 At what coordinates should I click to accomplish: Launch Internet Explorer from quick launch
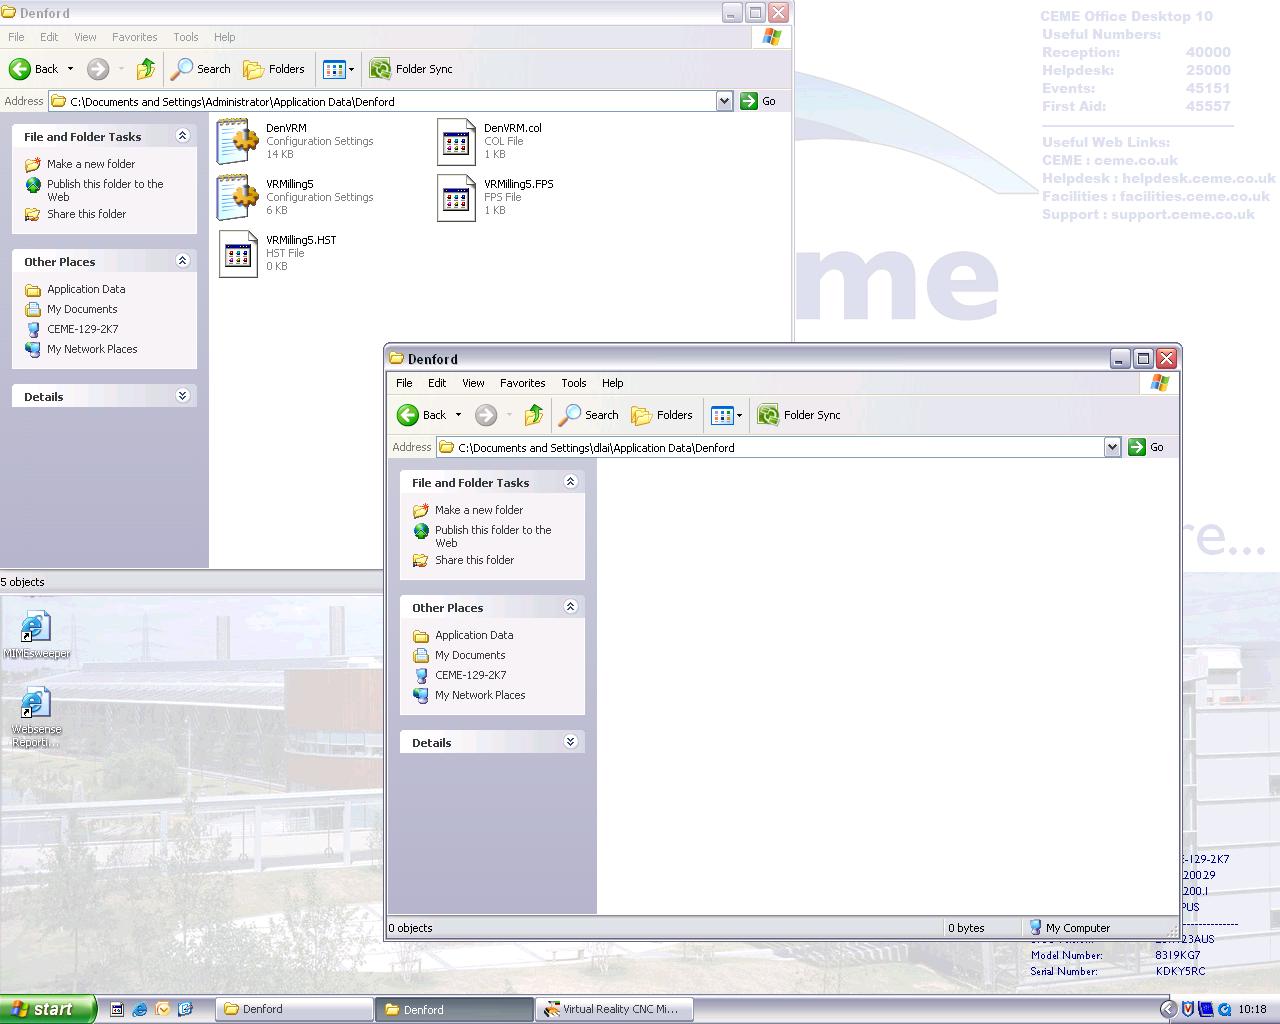(x=140, y=1009)
